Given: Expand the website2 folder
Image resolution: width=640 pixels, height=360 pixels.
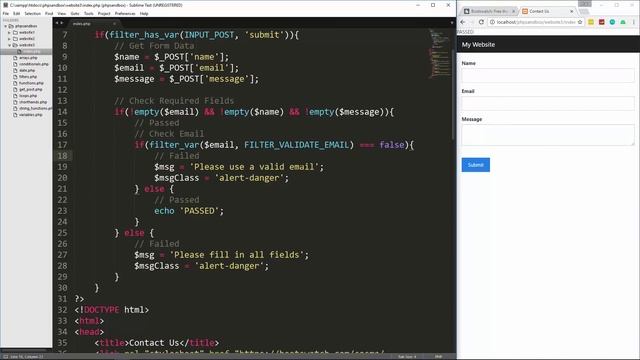Looking at the screenshot, I should [x=9, y=39].
